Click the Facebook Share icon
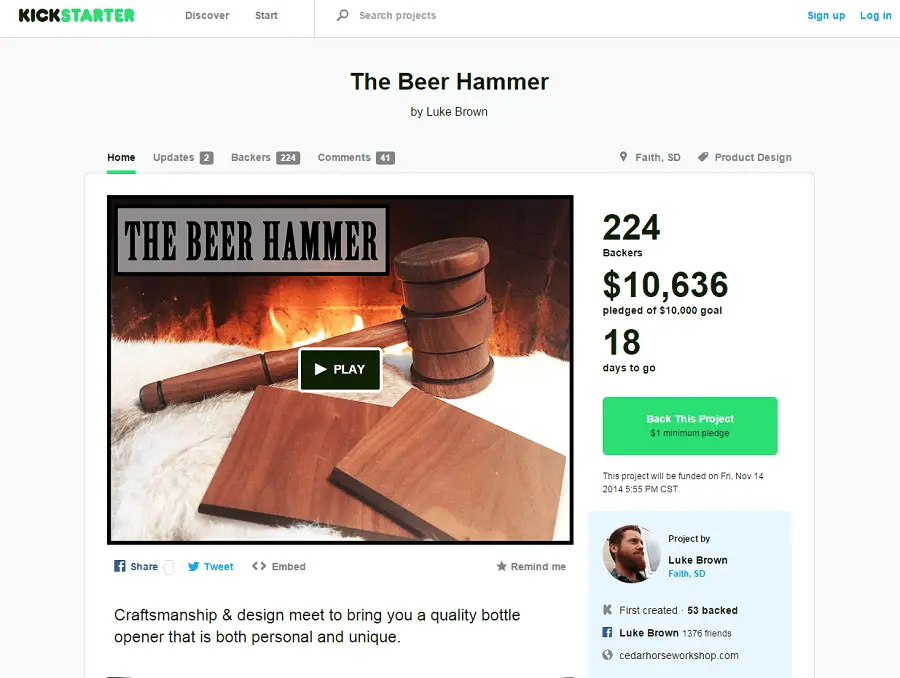This screenshot has width=900, height=678. point(119,566)
